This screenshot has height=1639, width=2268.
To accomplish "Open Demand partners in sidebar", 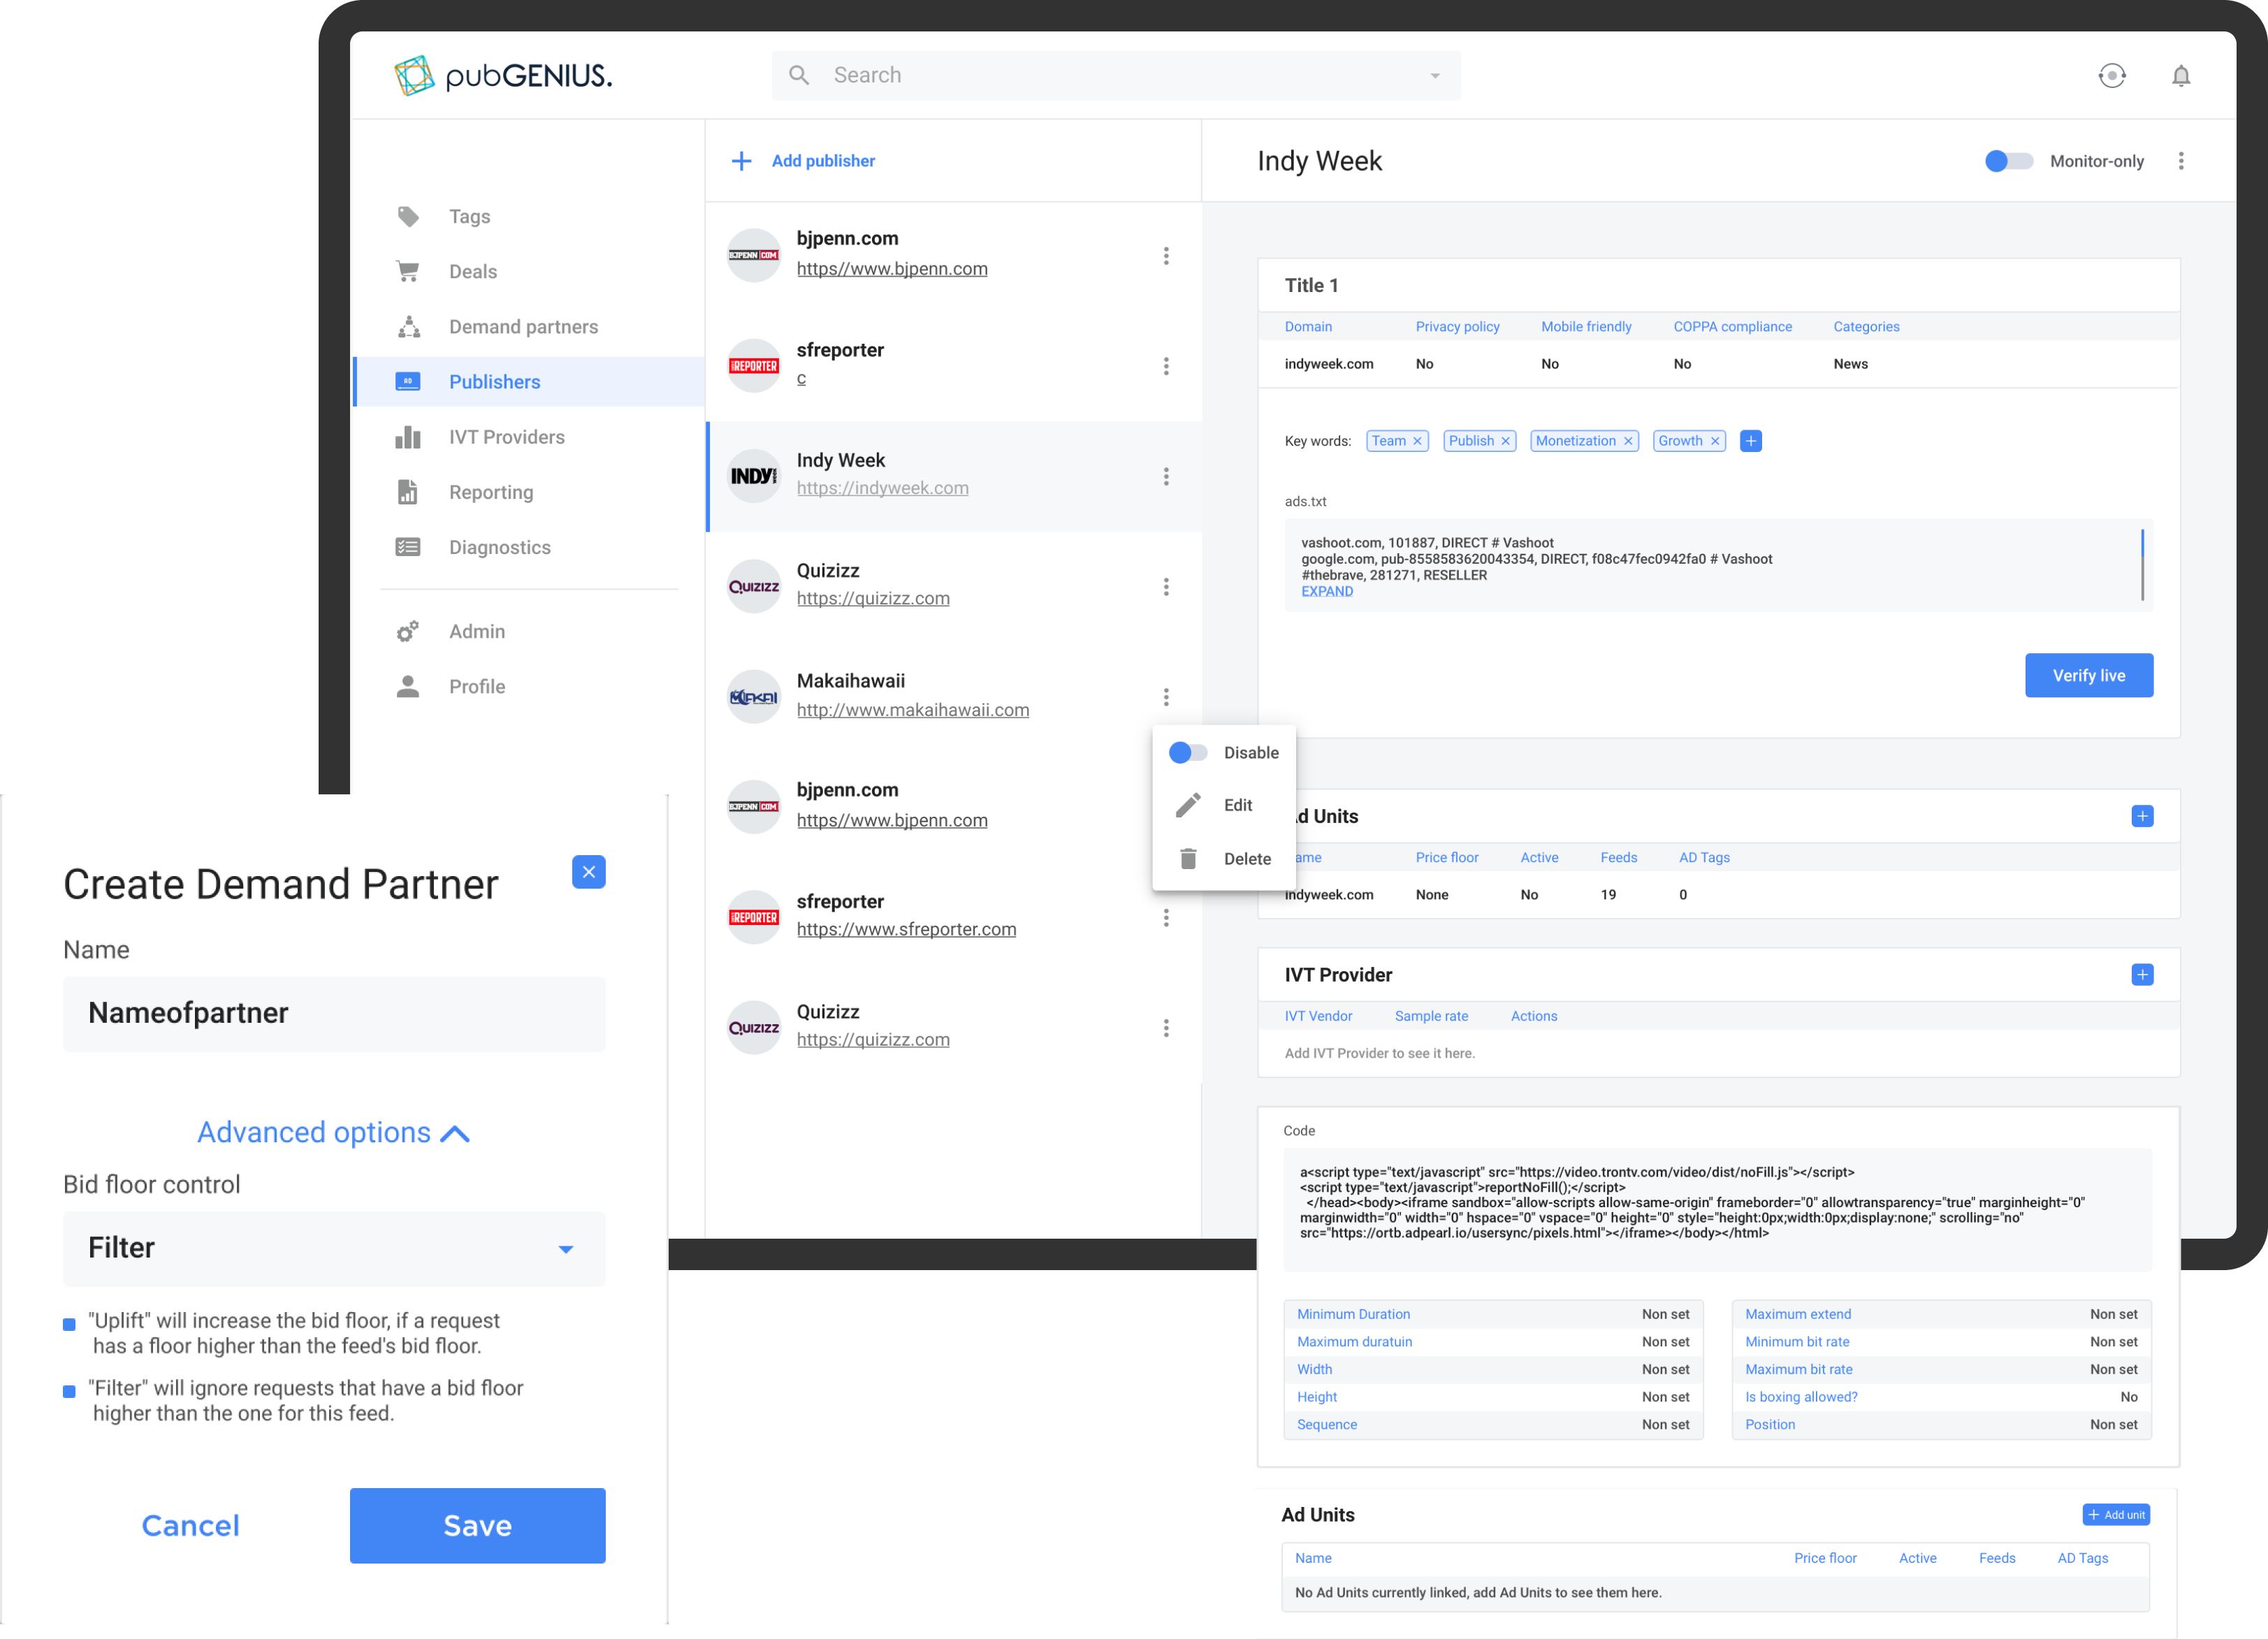I will tap(523, 326).
